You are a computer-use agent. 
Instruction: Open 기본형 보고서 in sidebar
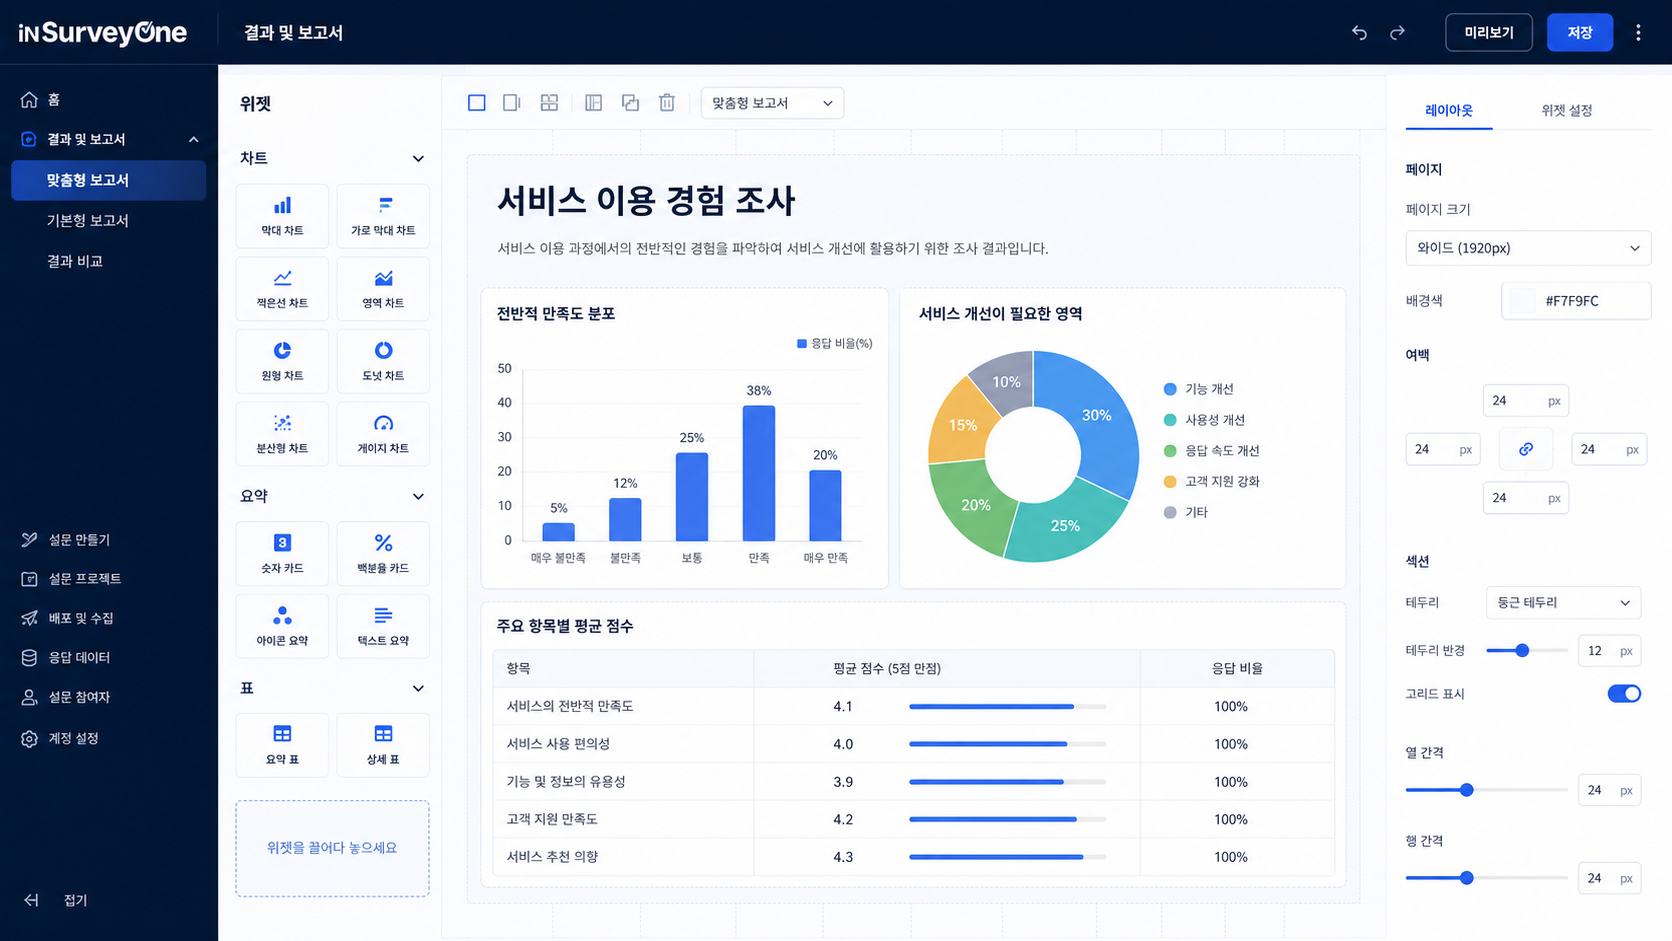(88, 220)
